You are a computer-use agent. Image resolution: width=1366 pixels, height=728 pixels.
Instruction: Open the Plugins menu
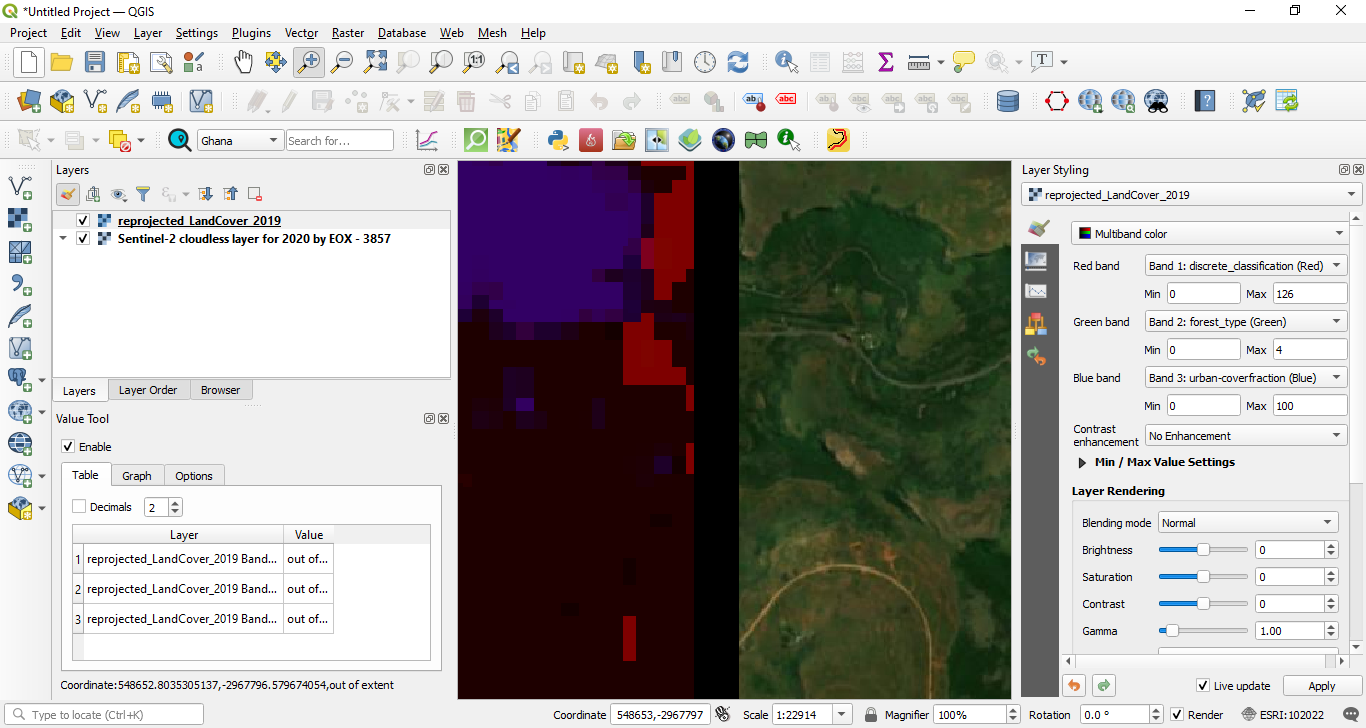pos(251,33)
